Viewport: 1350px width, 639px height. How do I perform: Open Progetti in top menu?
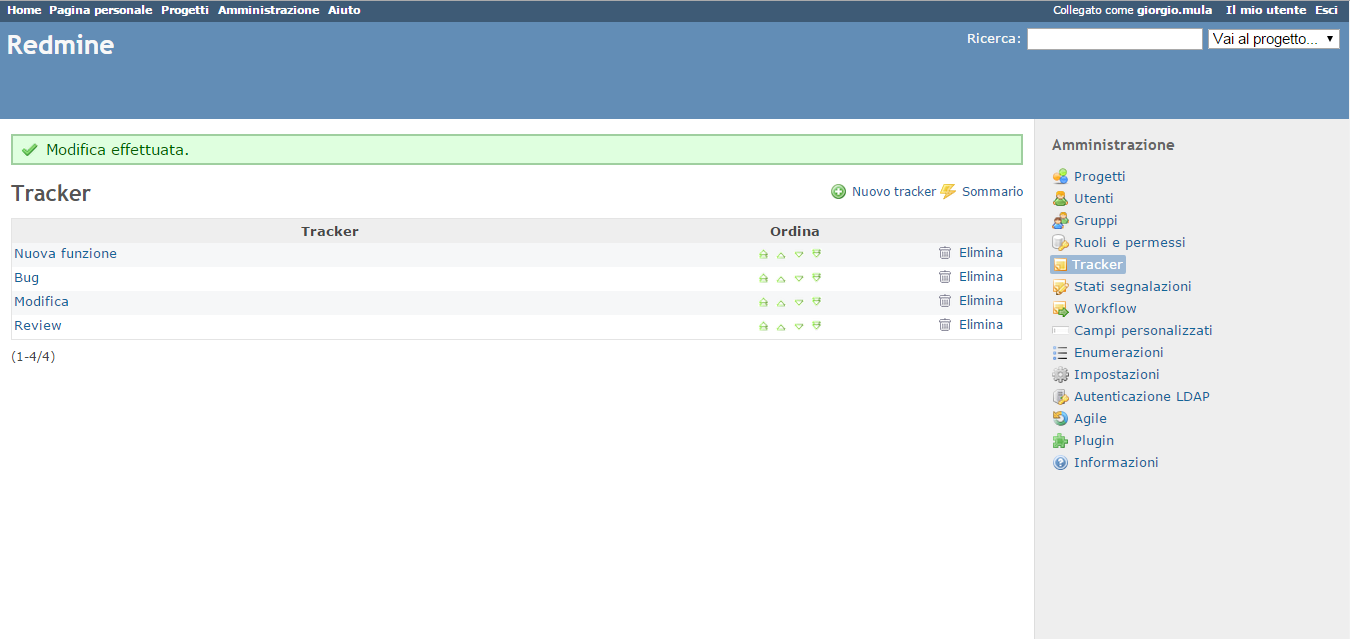tap(185, 10)
